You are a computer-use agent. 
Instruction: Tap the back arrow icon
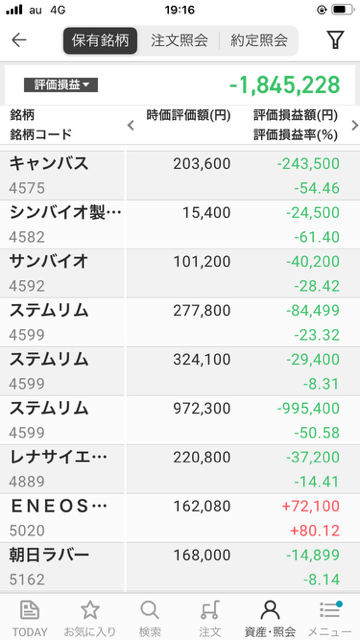(x=19, y=40)
